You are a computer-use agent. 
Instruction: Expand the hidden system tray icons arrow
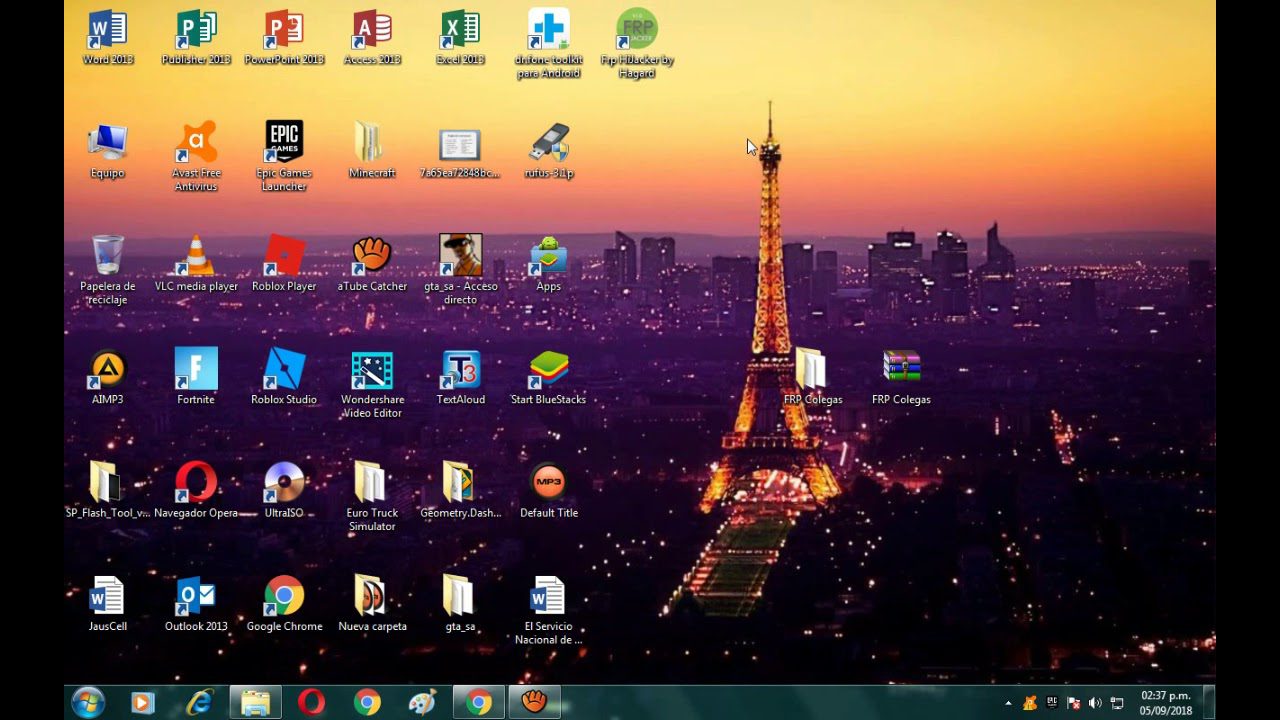coord(1008,703)
